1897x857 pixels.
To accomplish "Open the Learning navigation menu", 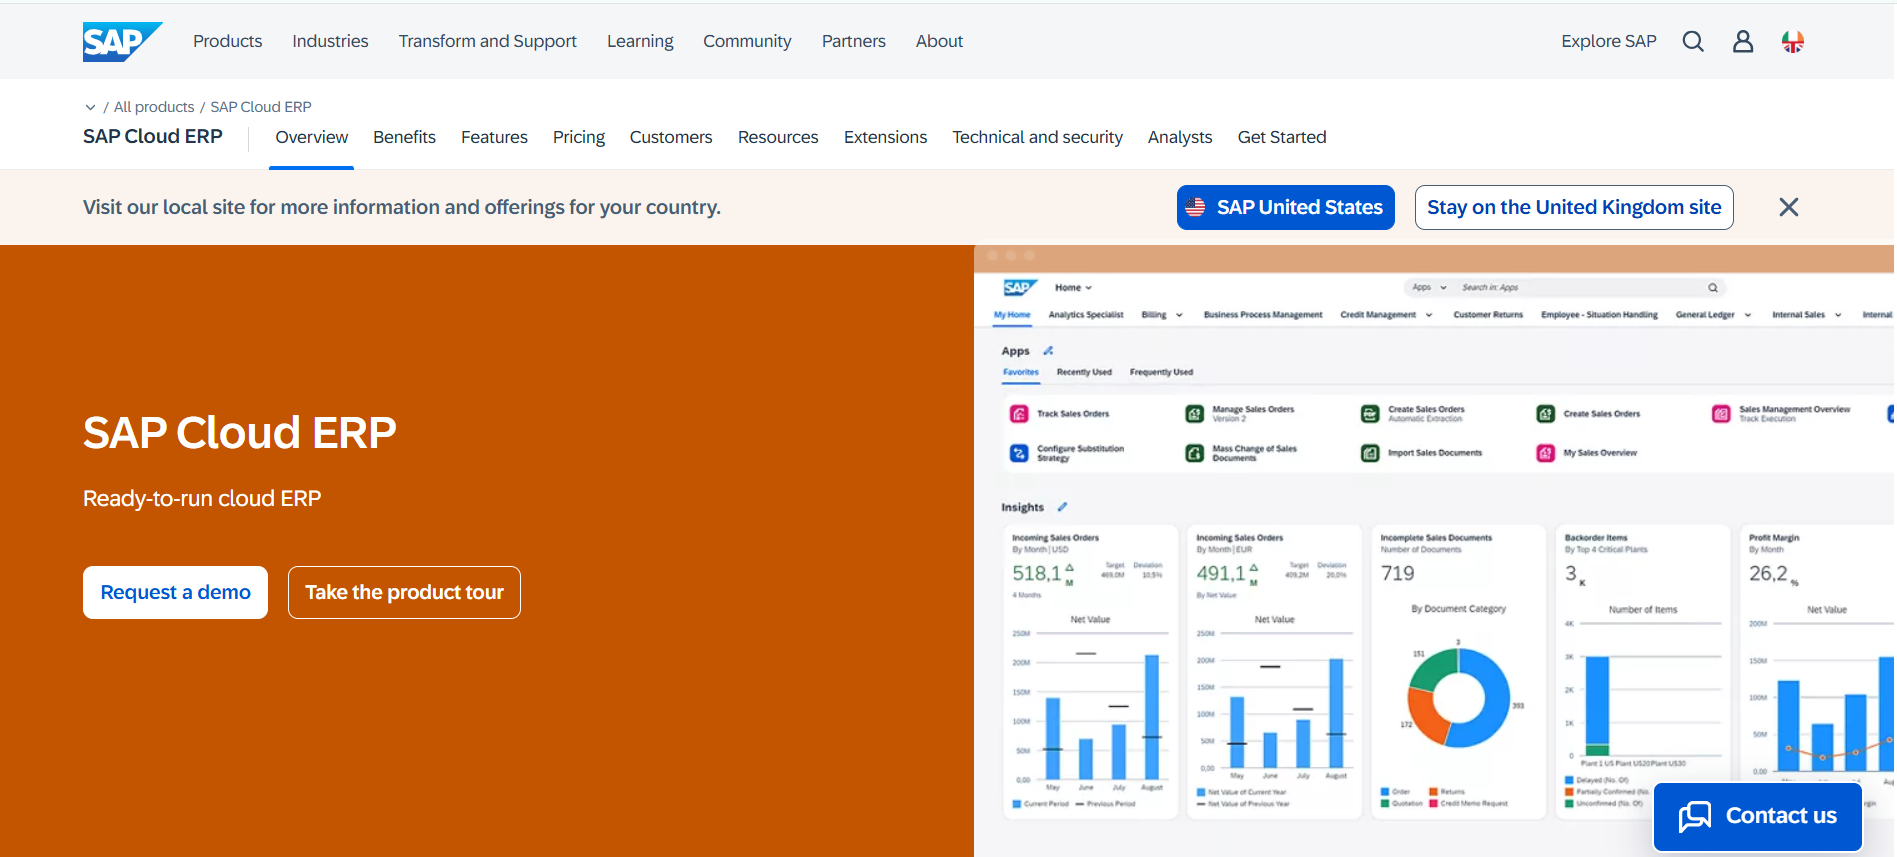I will pyautogui.click(x=640, y=41).
